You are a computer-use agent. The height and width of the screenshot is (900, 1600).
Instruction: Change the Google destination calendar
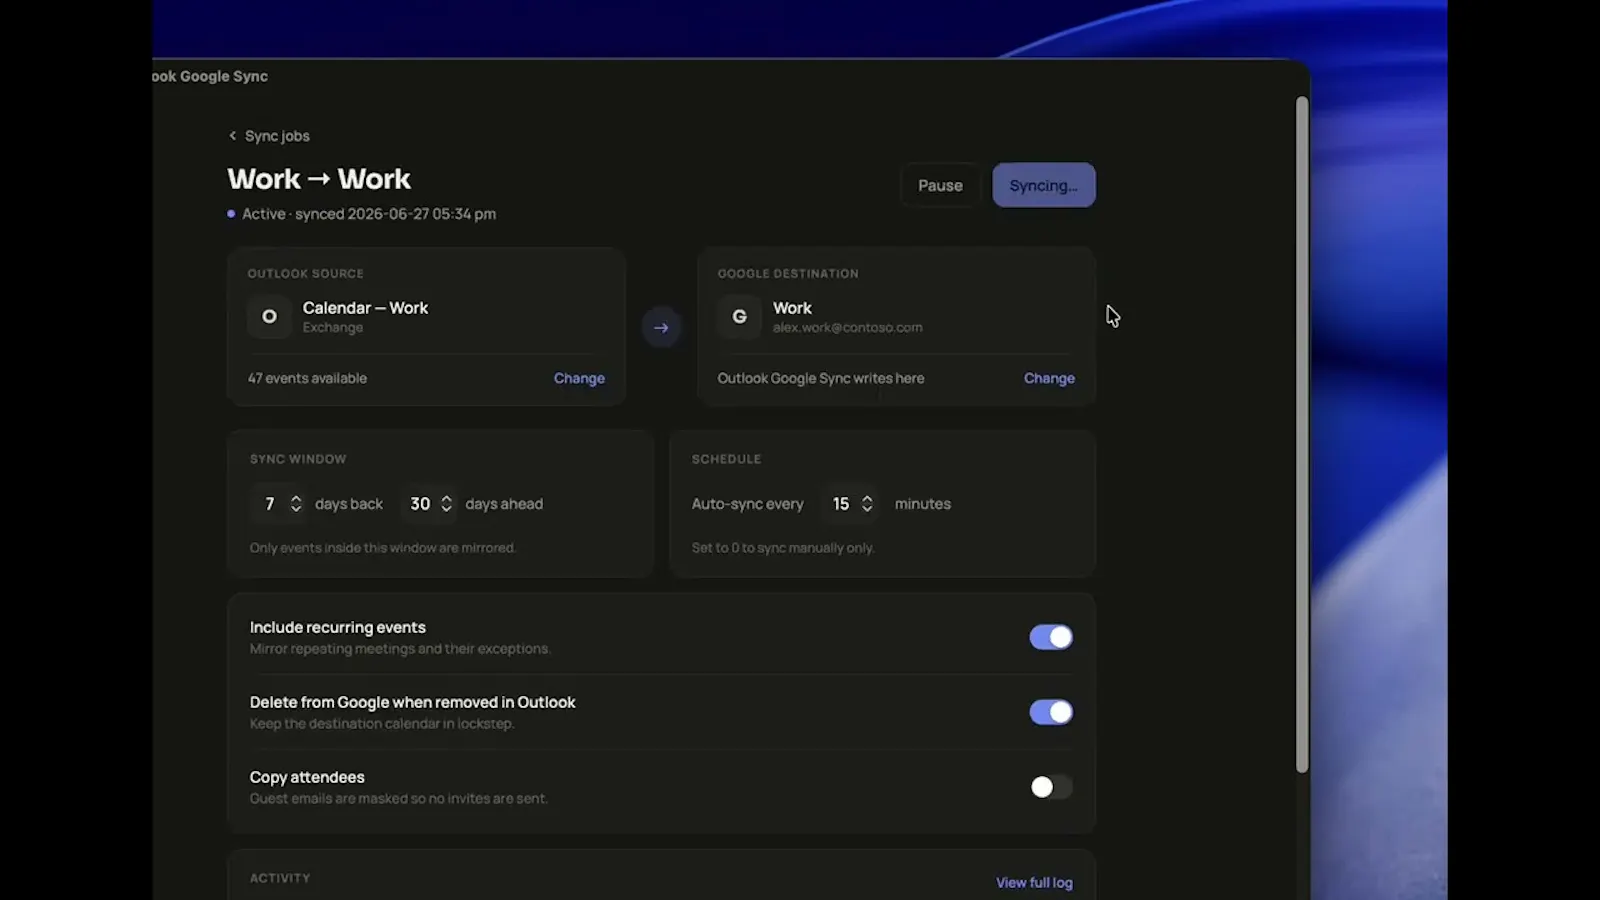[1049, 378]
